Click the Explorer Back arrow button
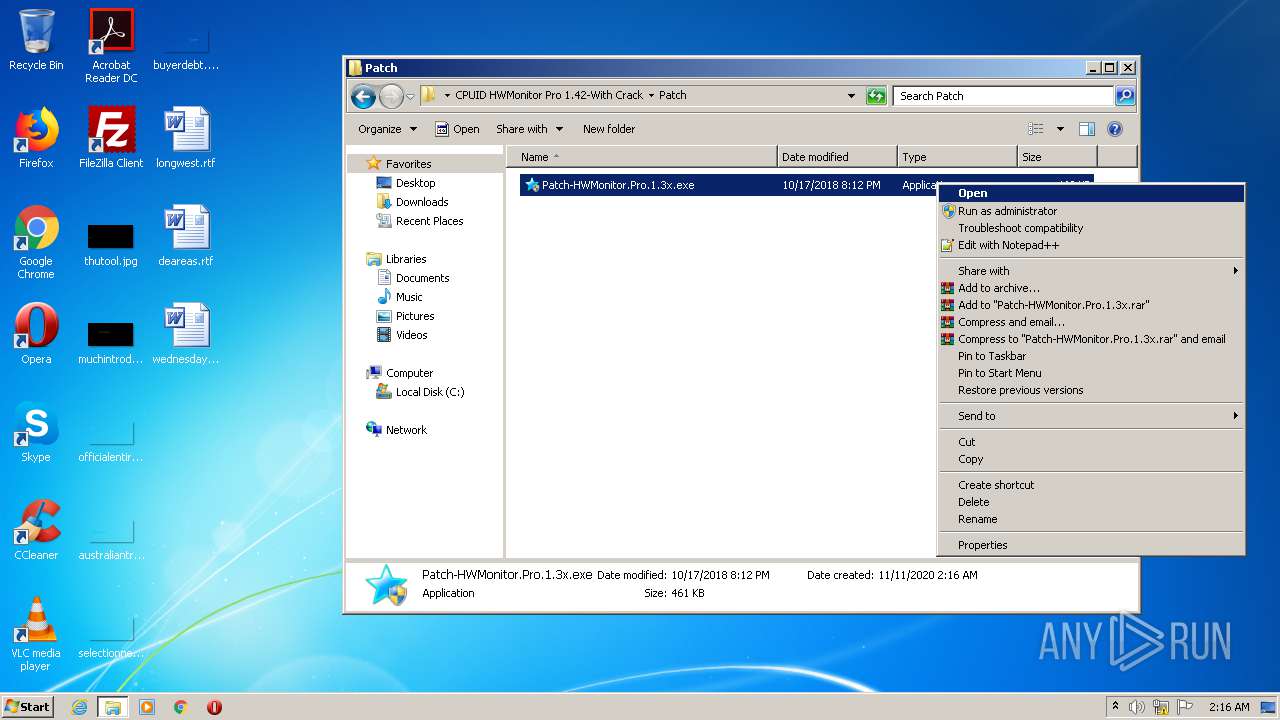 [x=363, y=96]
